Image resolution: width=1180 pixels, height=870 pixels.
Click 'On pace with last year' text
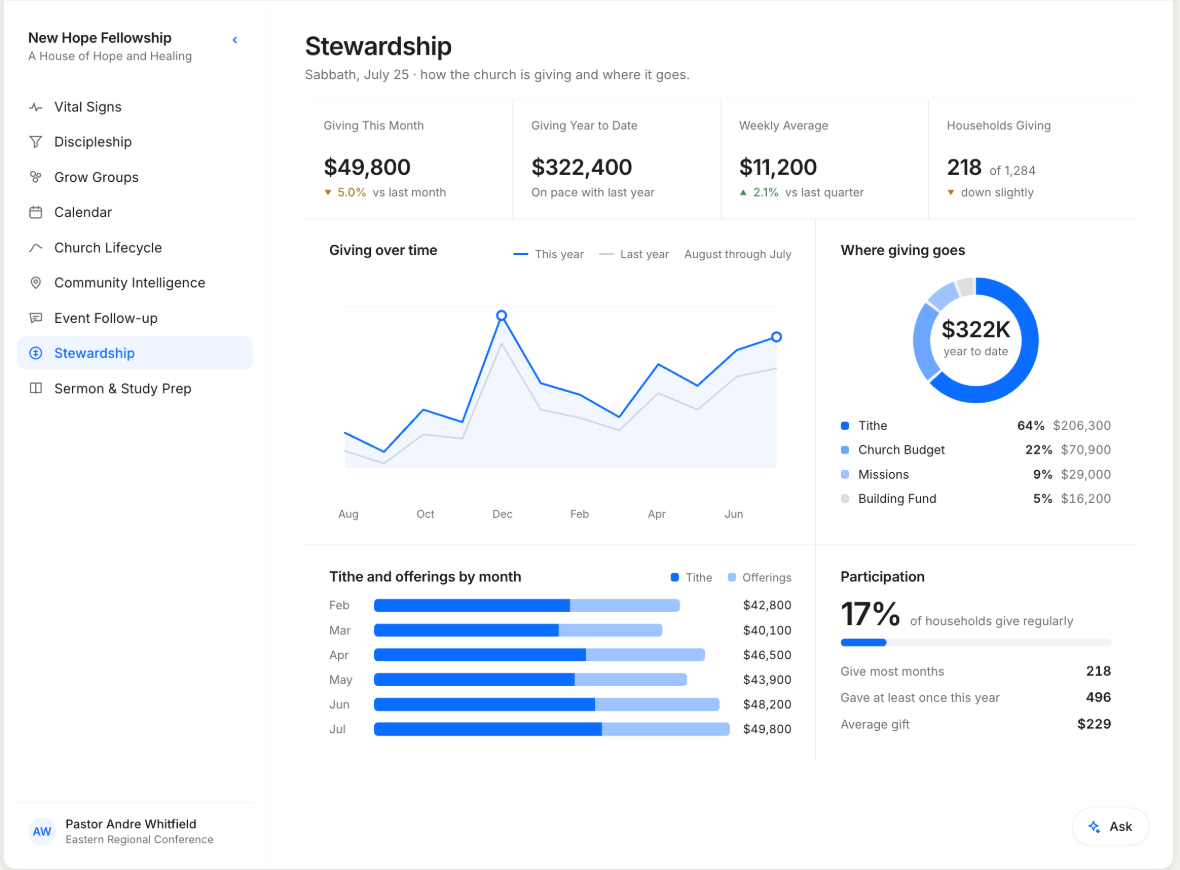(593, 193)
